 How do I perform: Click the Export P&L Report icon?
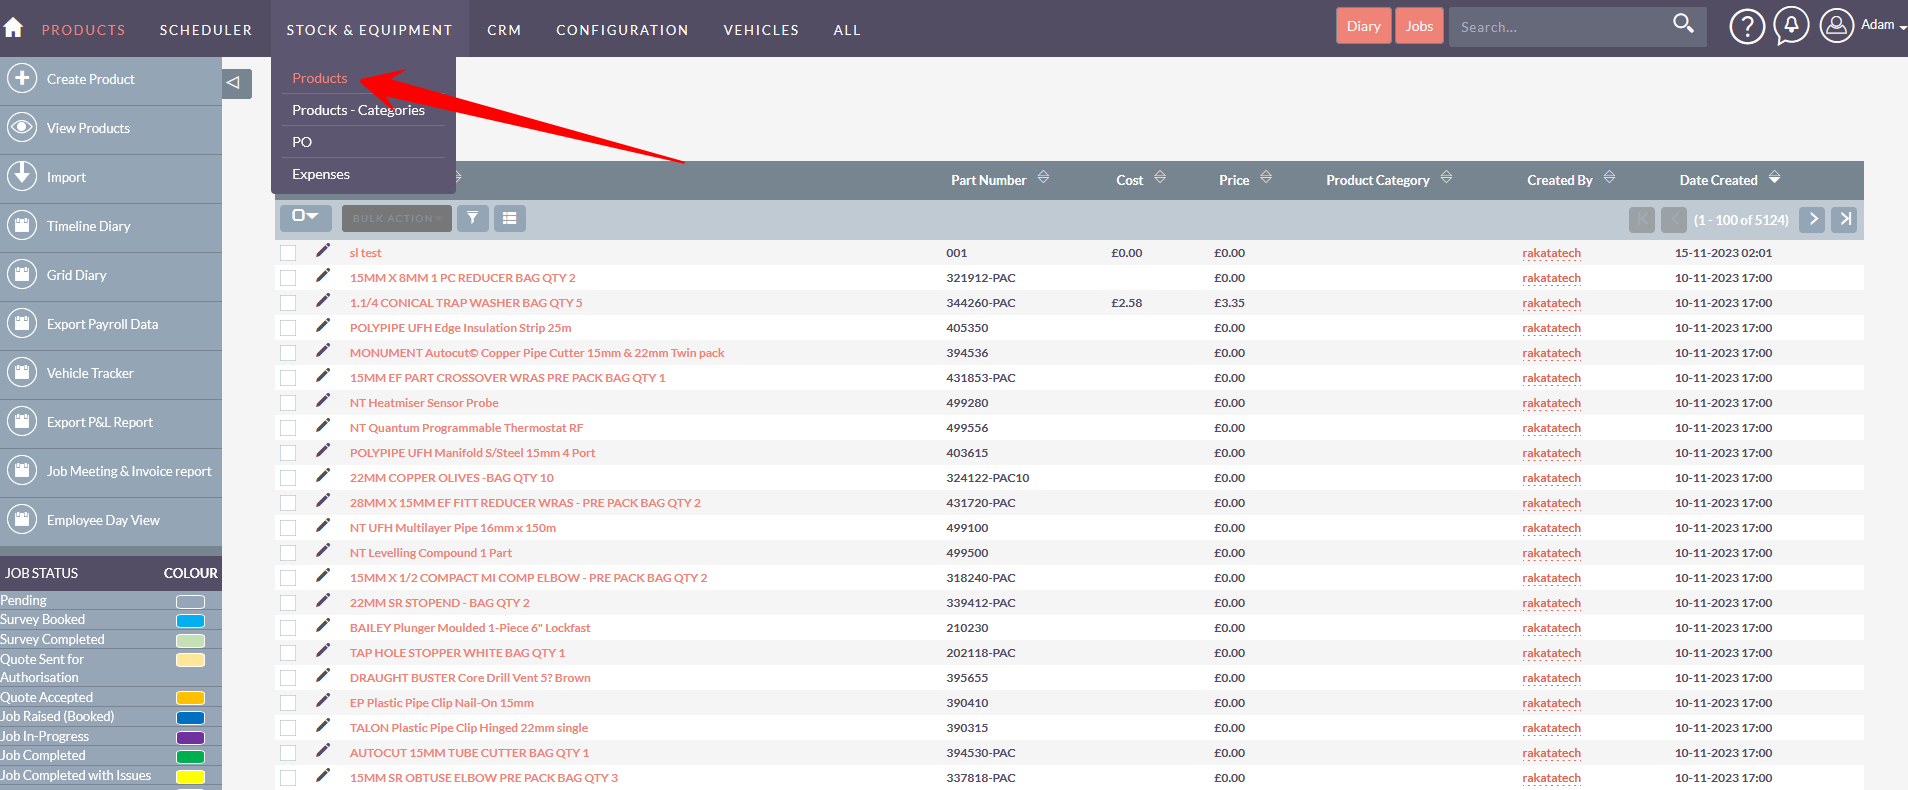tap(22, 422)
